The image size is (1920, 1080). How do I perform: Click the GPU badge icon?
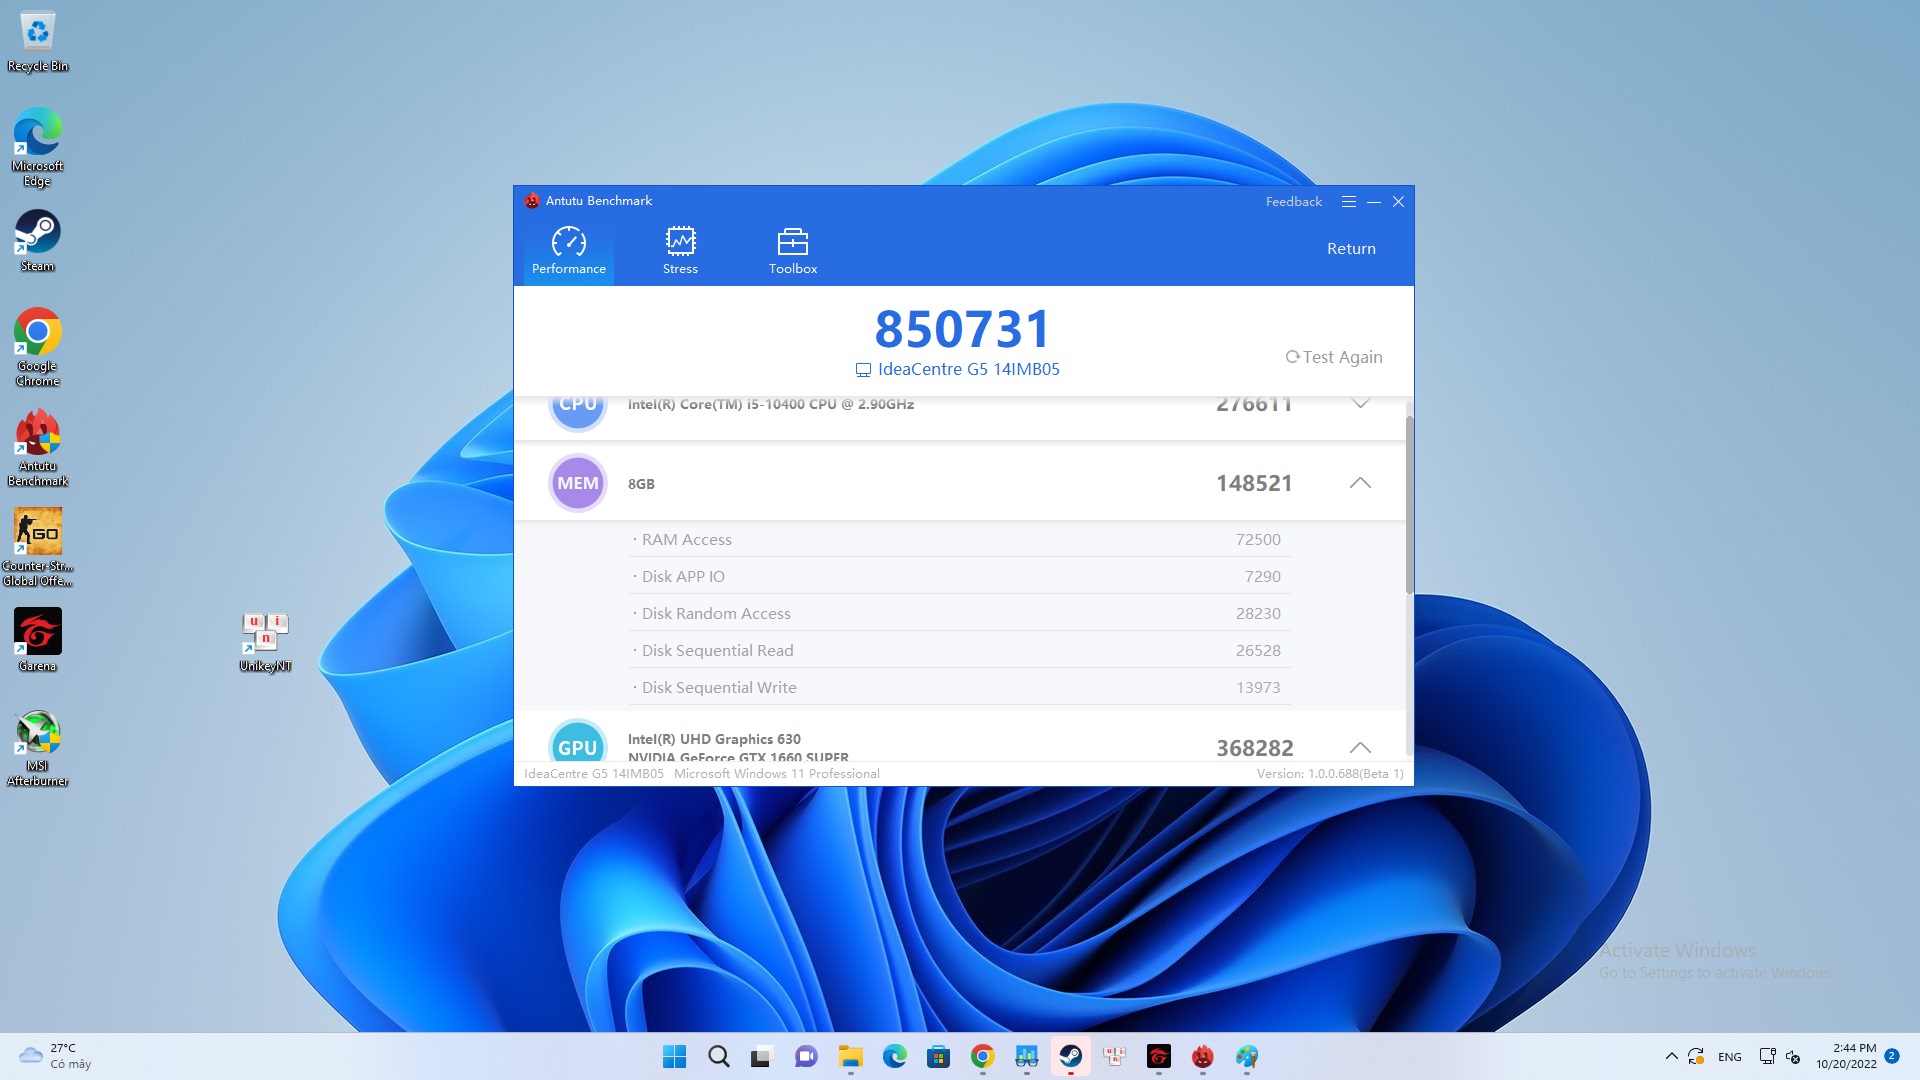click(578, 742)
